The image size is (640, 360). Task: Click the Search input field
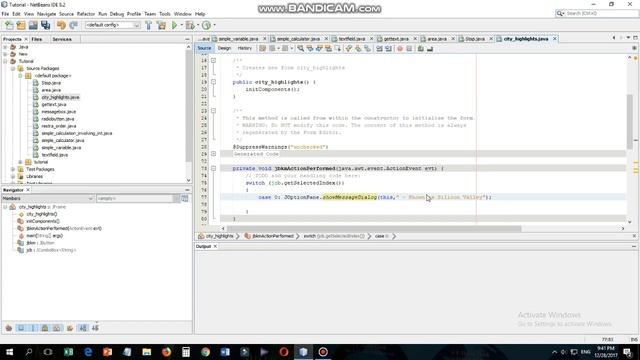pos(601,13)
